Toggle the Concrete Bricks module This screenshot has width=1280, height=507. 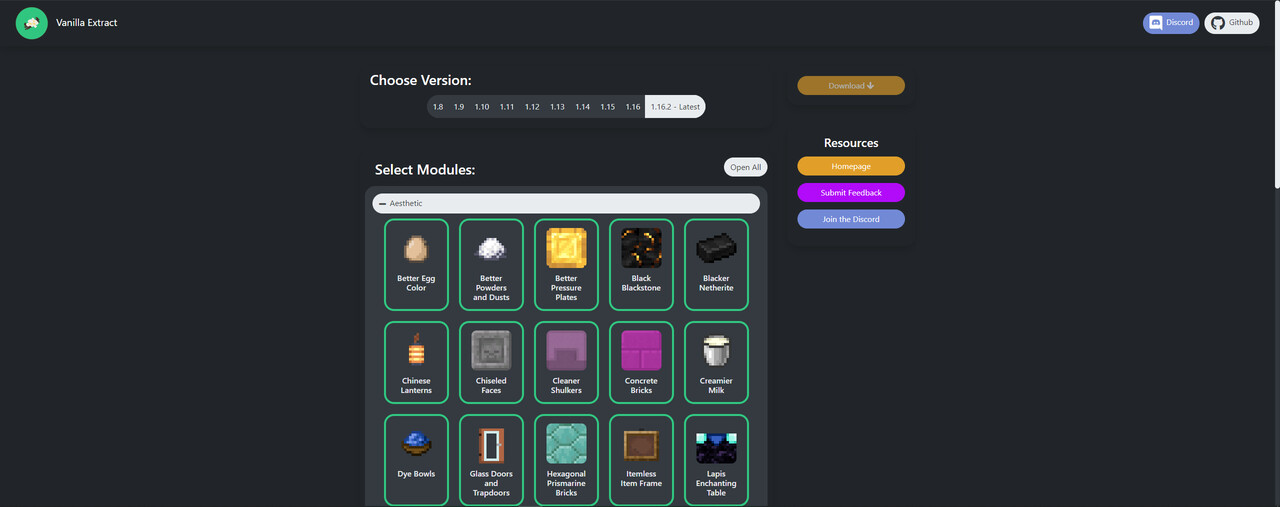tap(641, 363)
